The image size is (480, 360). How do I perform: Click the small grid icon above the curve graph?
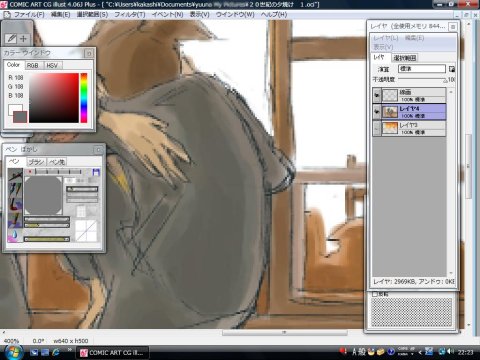[81, 211]
